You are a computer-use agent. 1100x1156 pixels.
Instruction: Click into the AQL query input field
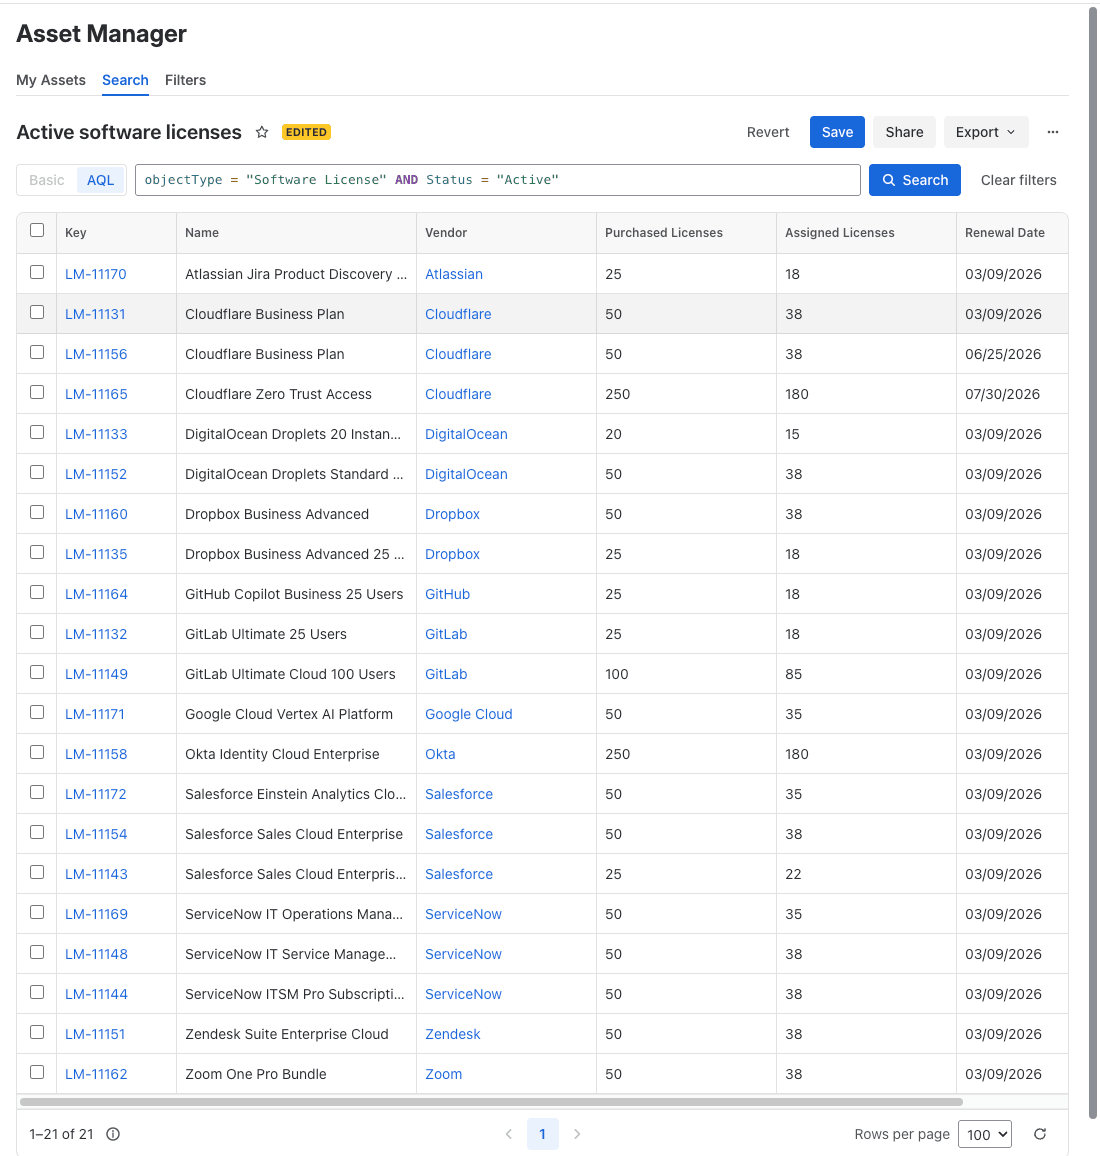pos(498,180)
